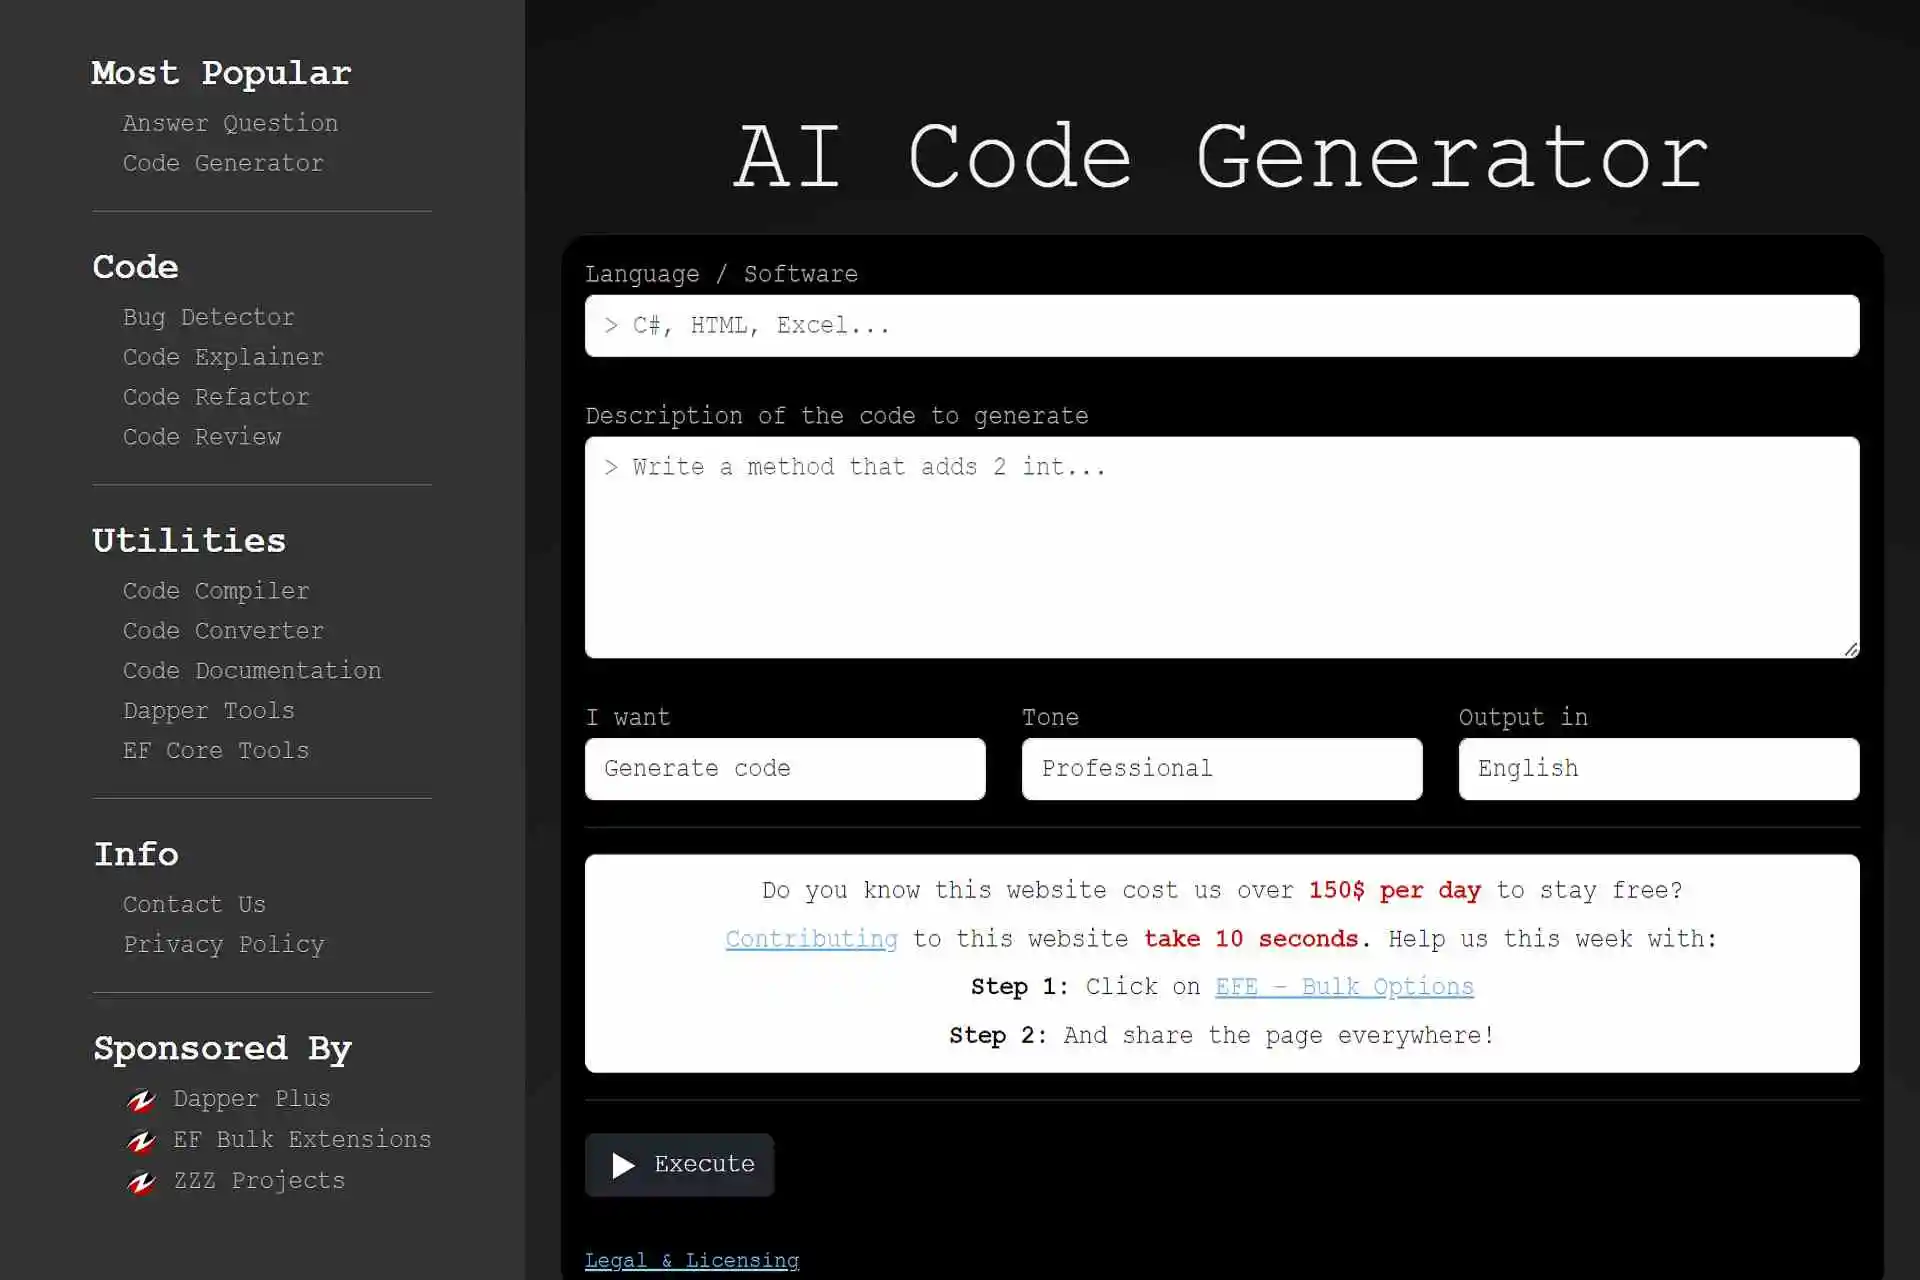Click the 'Utilities' sidebar heading
The height and width of the screenshot is (1280, 1920).
coord(189,541)
